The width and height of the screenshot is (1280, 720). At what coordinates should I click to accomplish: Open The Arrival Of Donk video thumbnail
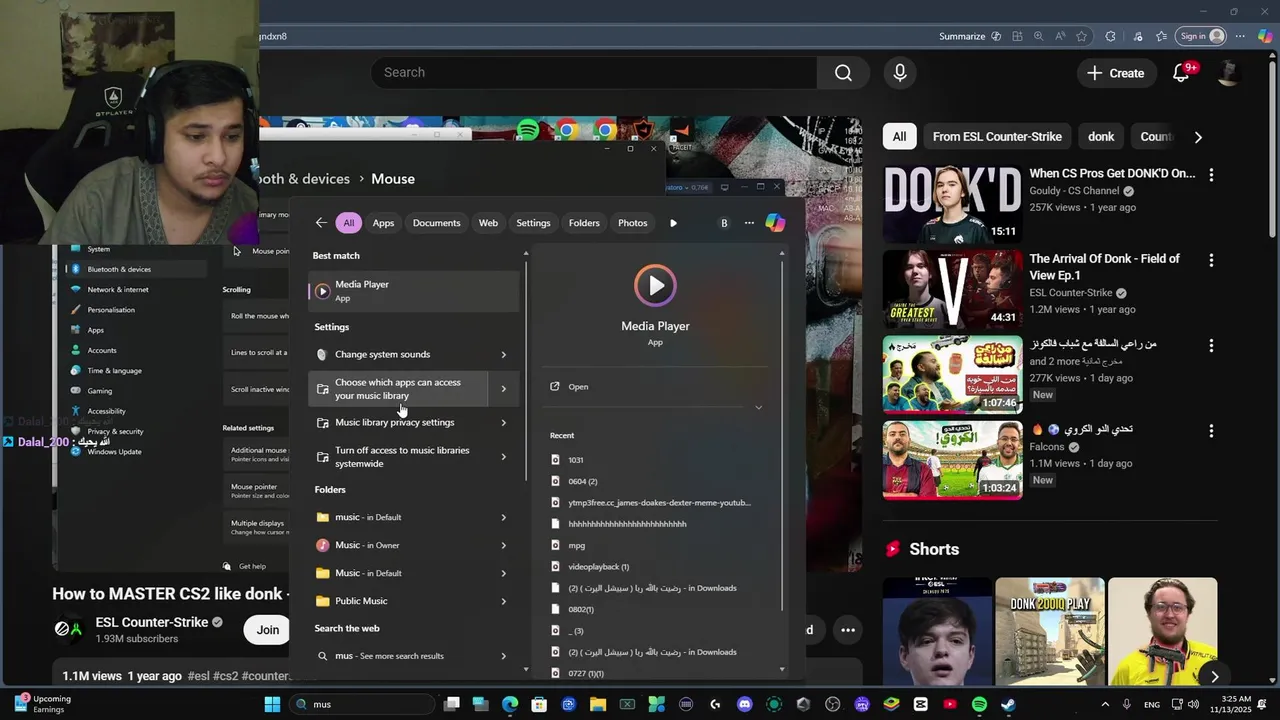pyautogui.click(x=952, y=289)
